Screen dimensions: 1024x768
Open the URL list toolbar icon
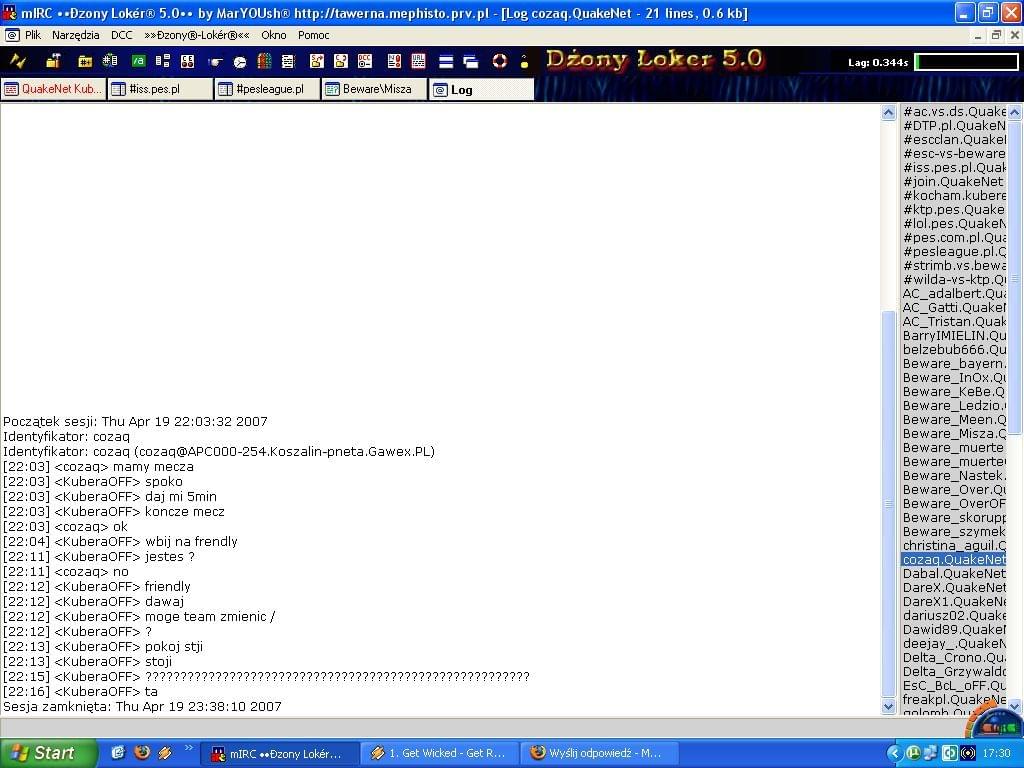tap(419, 61)
